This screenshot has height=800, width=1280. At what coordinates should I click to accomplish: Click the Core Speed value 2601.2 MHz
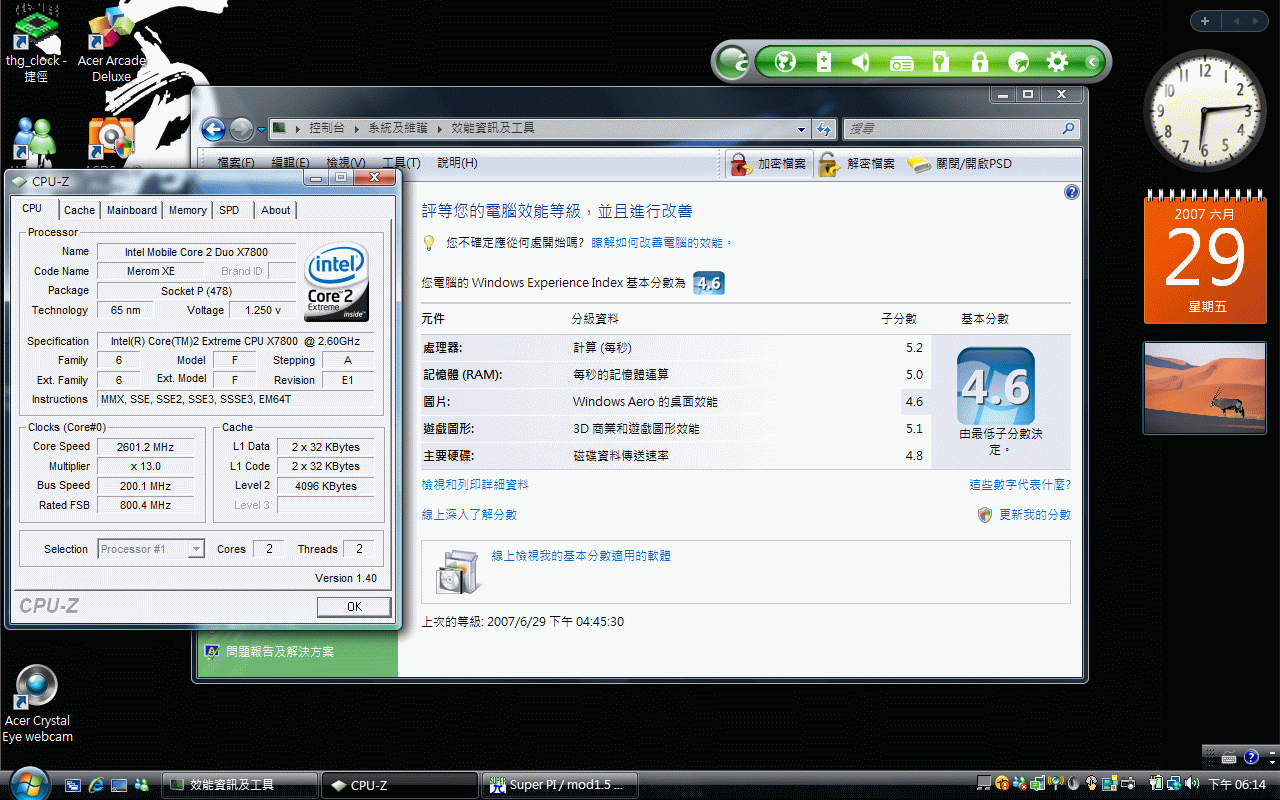145,447
